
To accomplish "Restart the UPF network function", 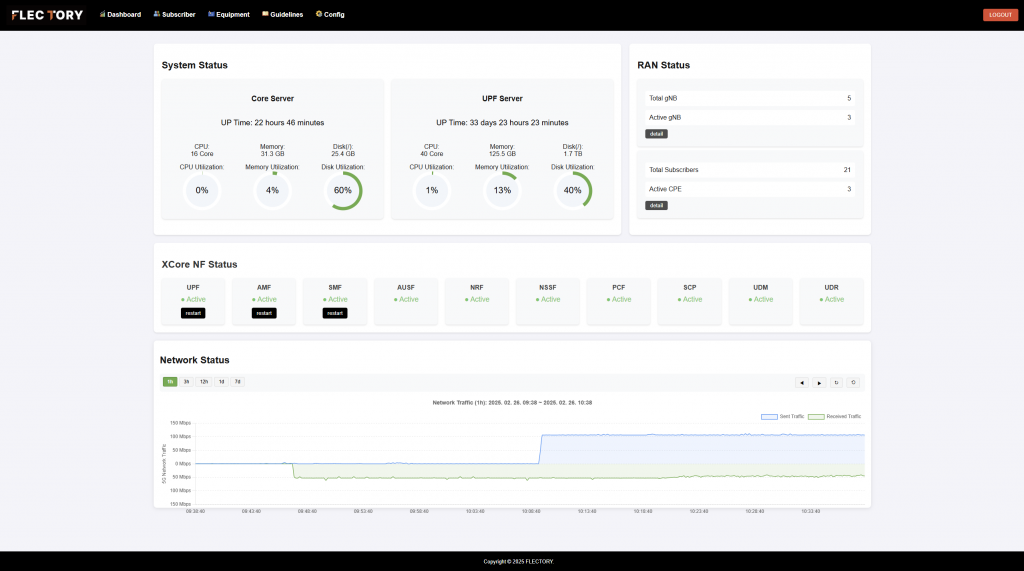I will [193, 313].
